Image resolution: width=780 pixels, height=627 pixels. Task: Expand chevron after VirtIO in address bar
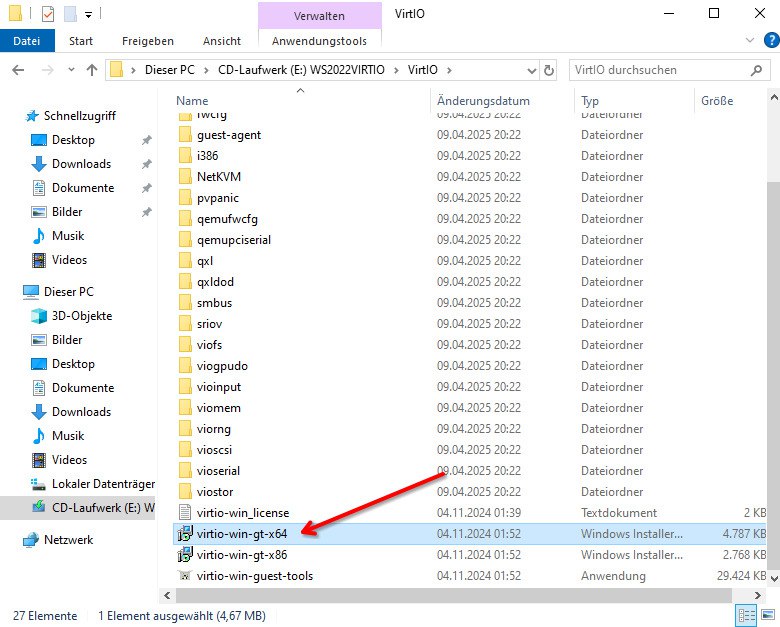449,71
